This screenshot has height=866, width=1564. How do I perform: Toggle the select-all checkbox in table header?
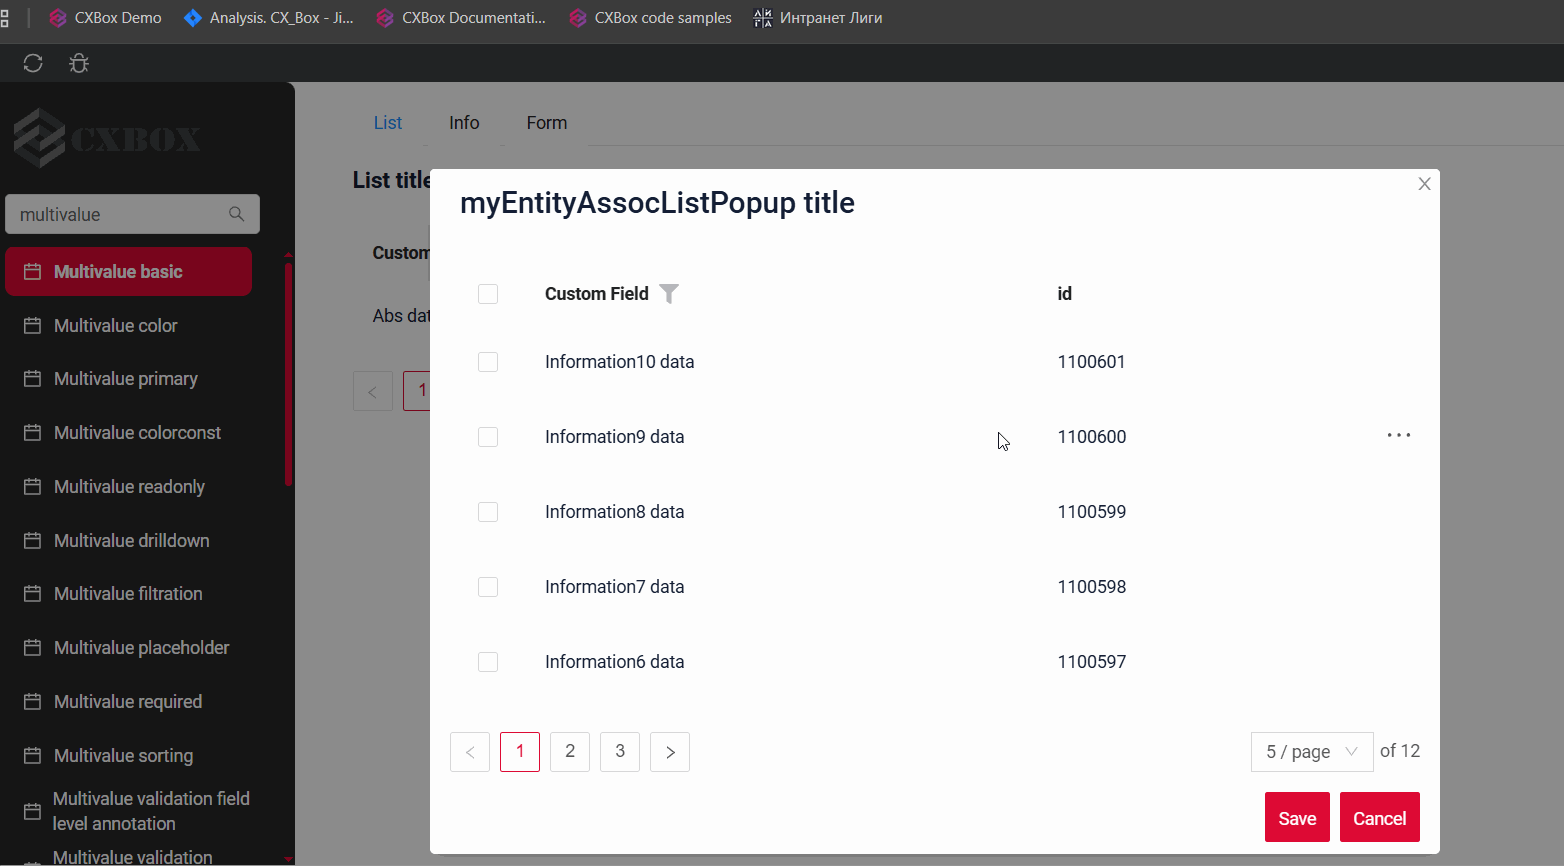pos(488,294)
